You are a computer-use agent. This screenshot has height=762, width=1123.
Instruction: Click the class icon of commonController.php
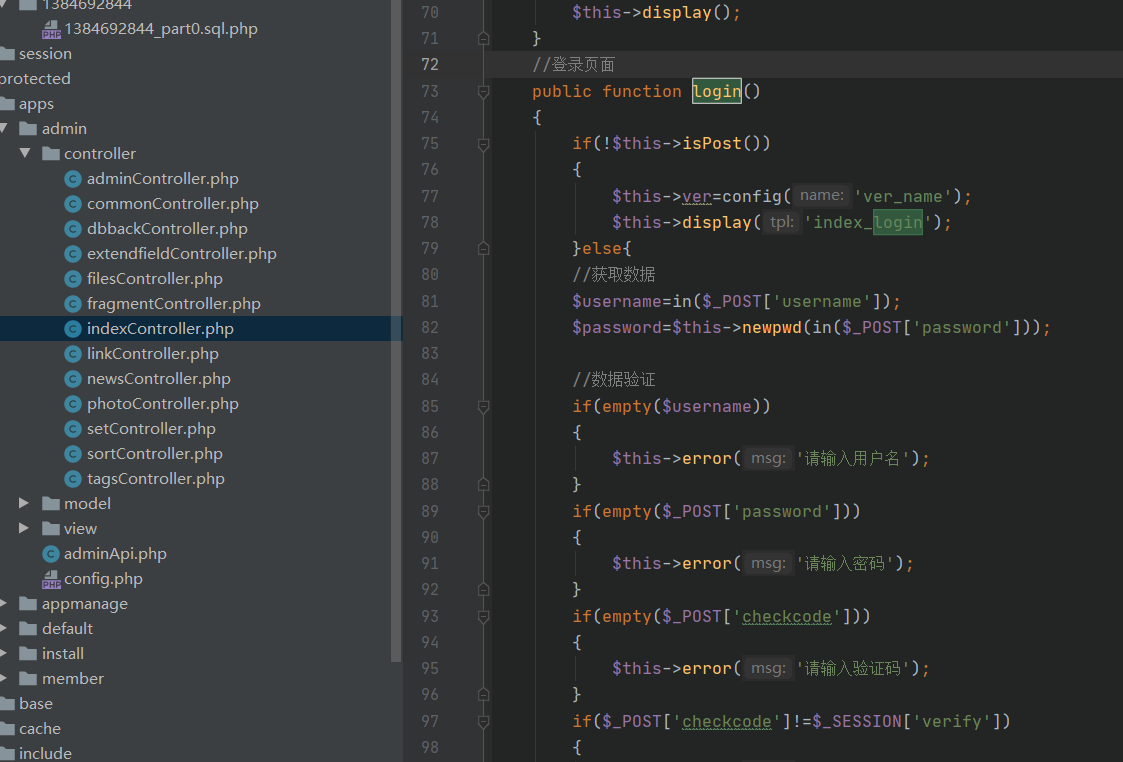(x=72, y=204)
